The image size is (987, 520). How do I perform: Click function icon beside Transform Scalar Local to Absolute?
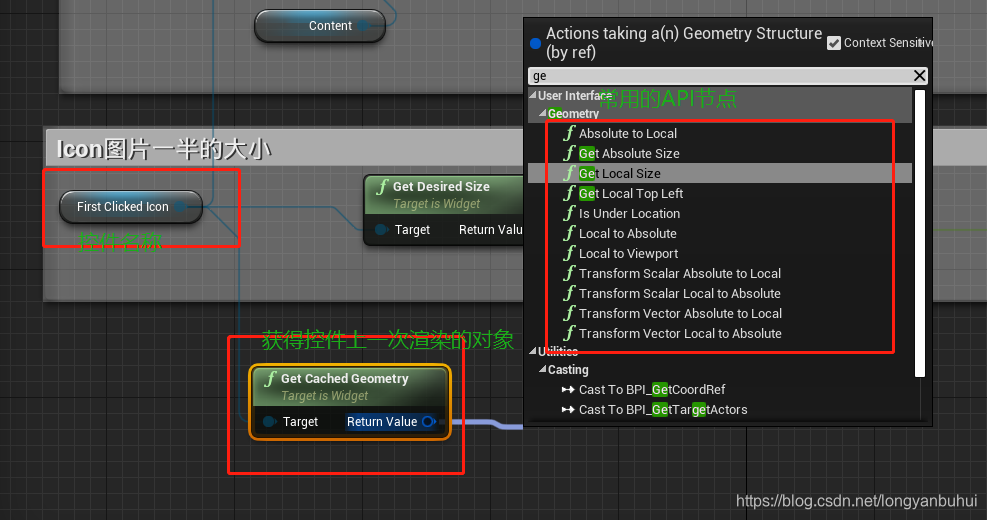[570, 293]
